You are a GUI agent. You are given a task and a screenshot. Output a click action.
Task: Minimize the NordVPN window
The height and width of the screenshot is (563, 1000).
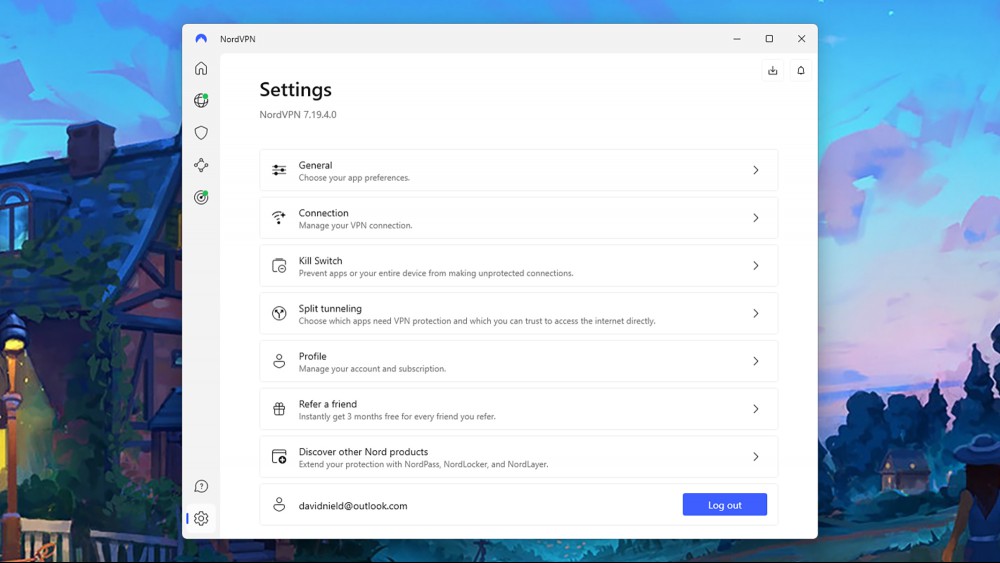click(x=737, y=39)
